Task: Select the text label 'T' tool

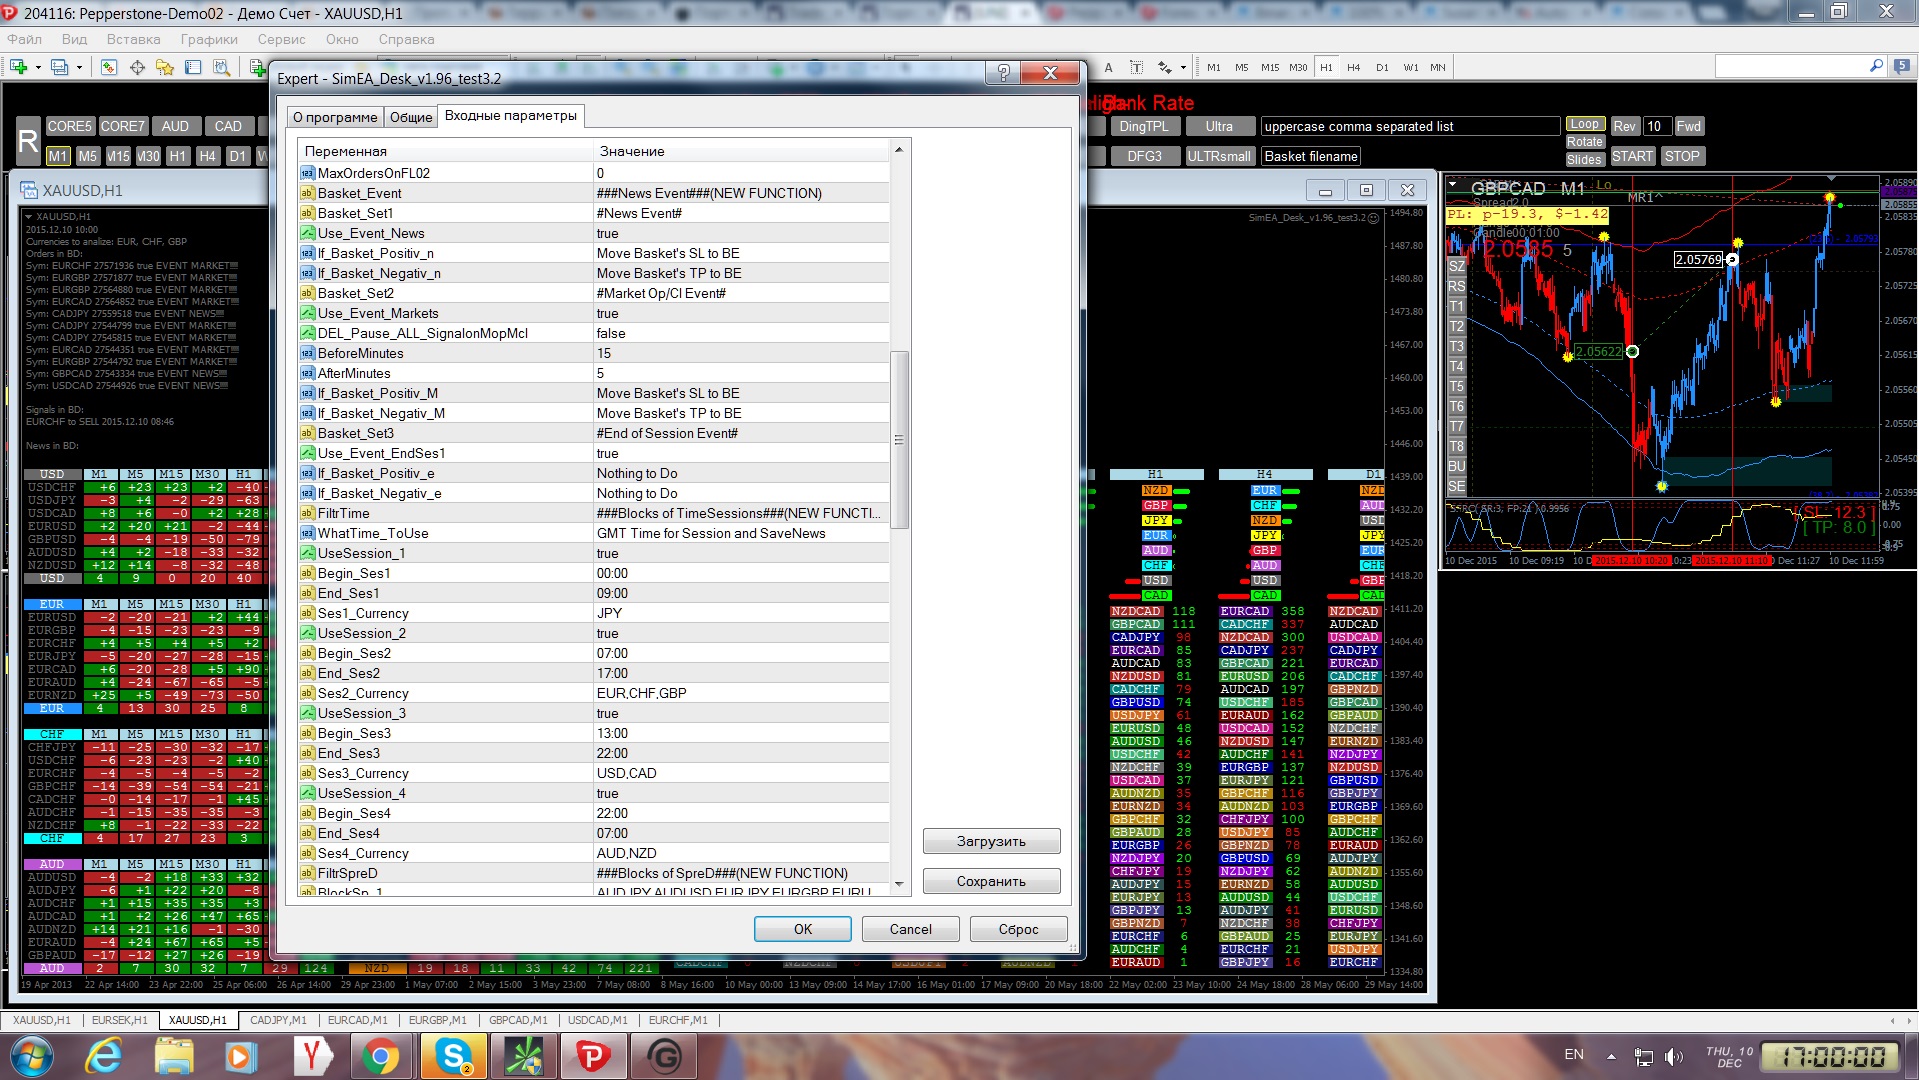Action: [1136, 67]
